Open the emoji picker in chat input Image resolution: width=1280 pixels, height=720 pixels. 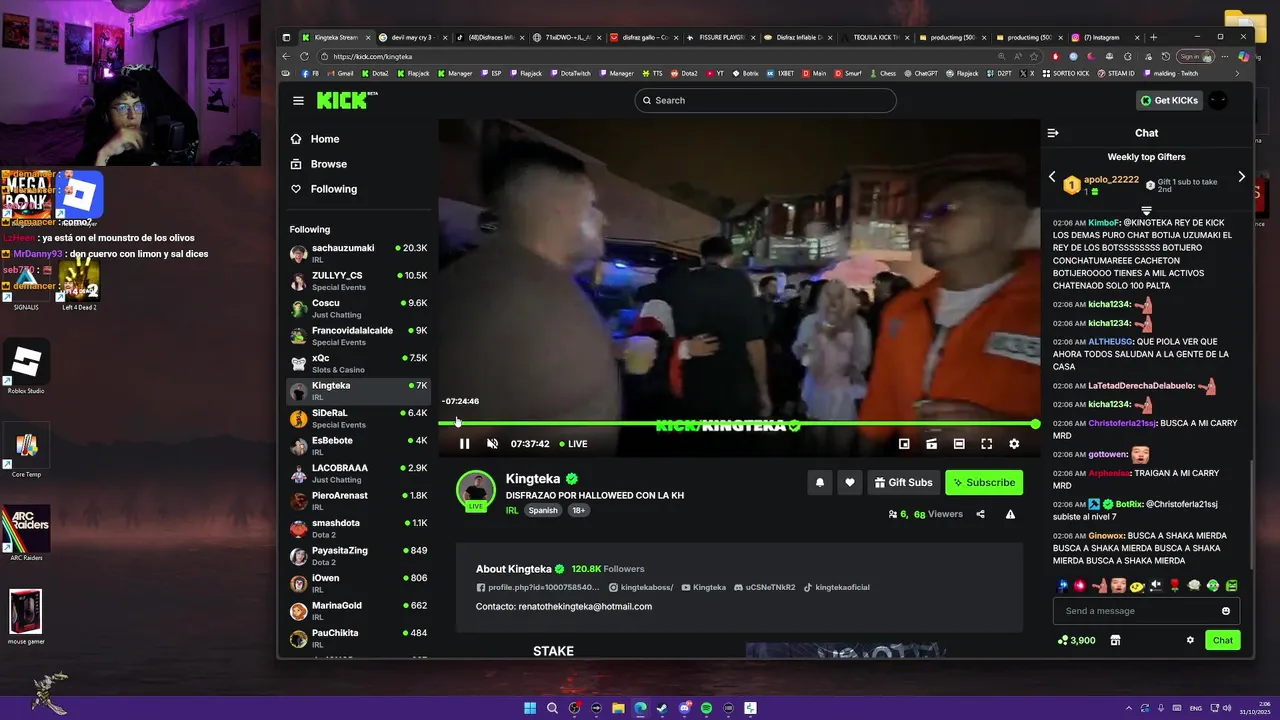[x=1226, y=611]
